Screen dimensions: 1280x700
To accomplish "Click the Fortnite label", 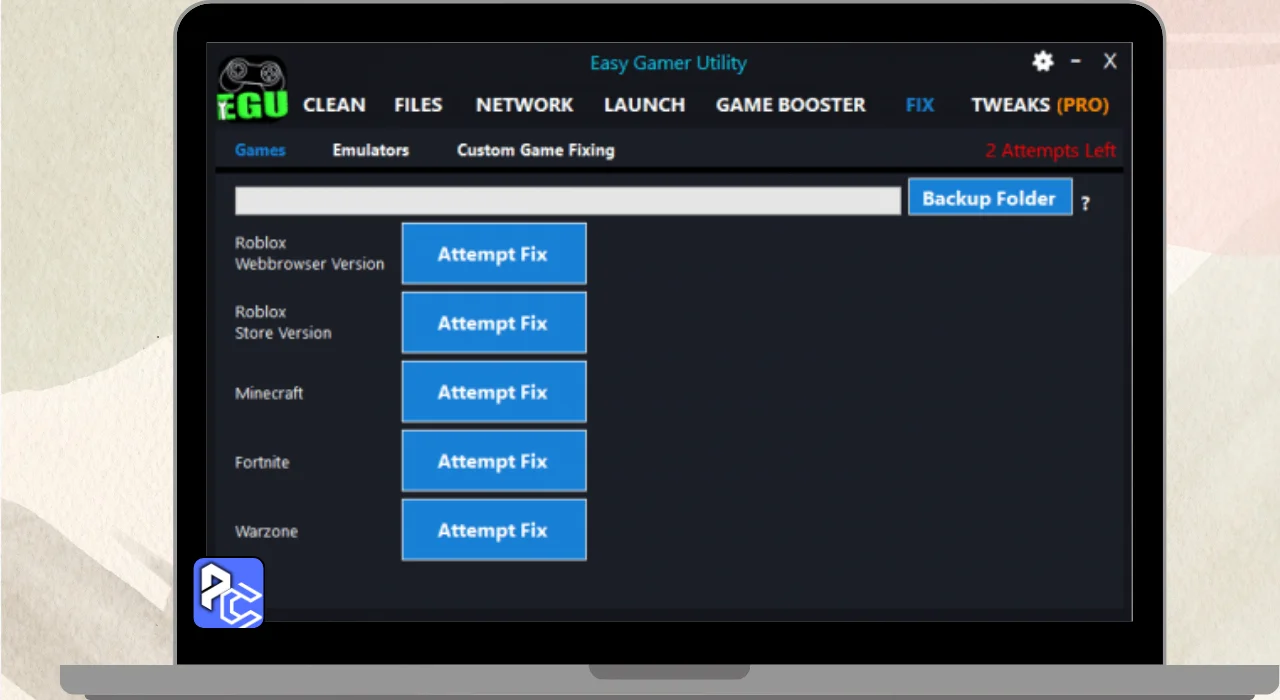I will [262, 462].
